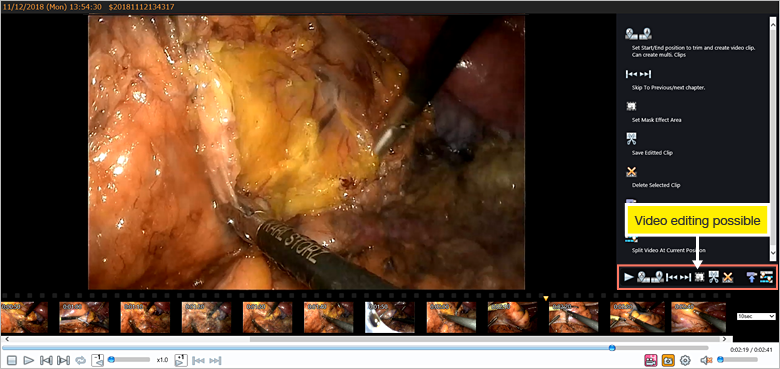
Task: Click the scroll-down arrow of the help panel
Action: pyautogui.click(x=773, y=253)
